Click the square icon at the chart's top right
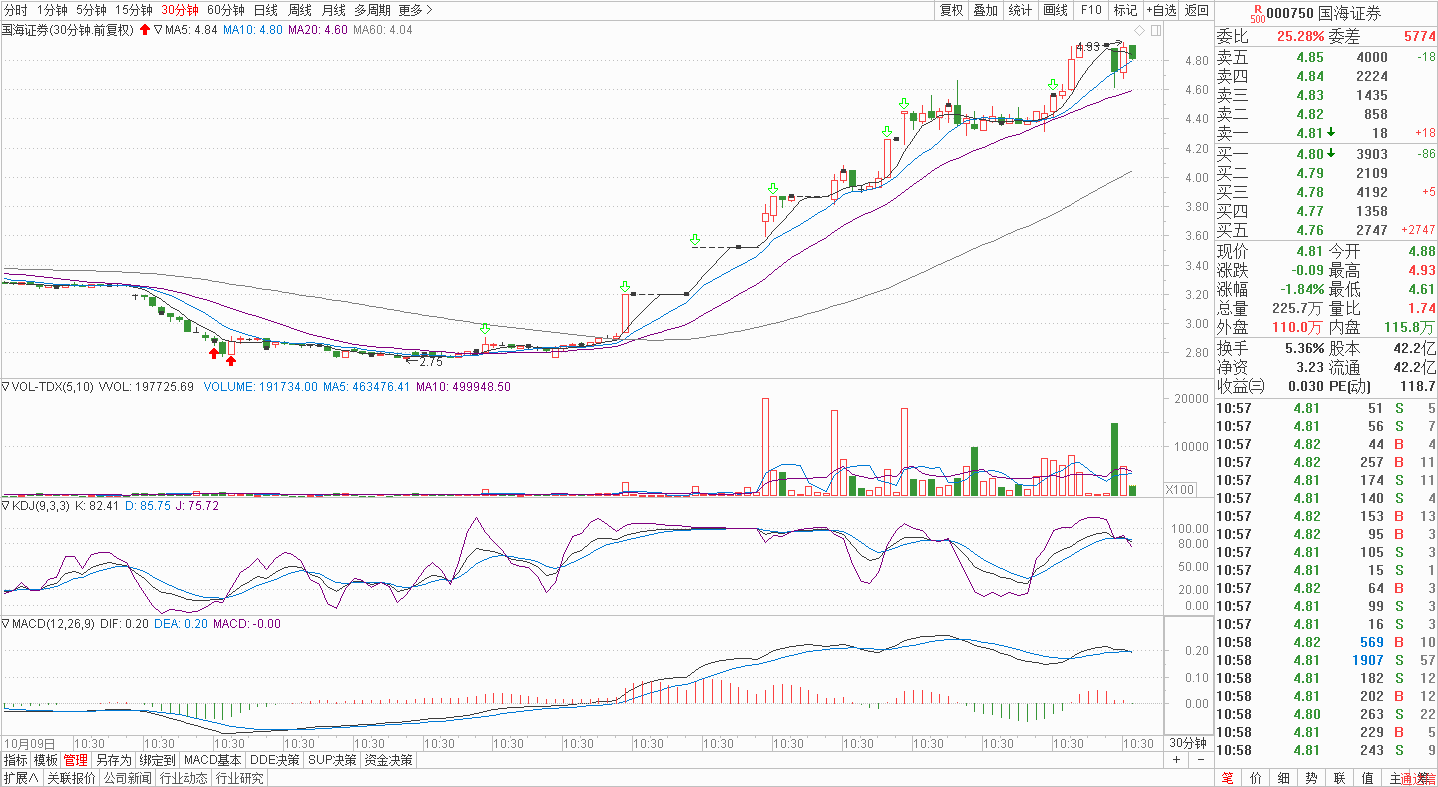Screen dimensions: 1438x787 [x=1155, y=31]
